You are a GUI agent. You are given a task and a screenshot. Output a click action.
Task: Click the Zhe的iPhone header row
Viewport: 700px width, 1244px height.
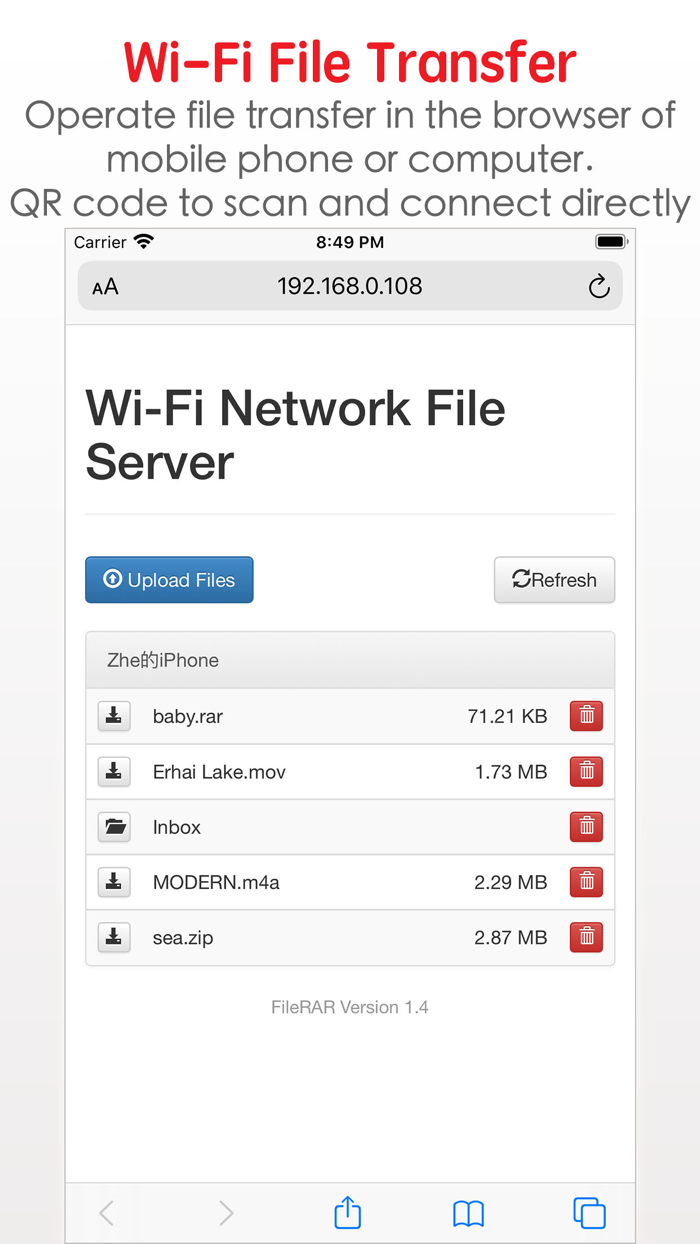coord(349,660)
